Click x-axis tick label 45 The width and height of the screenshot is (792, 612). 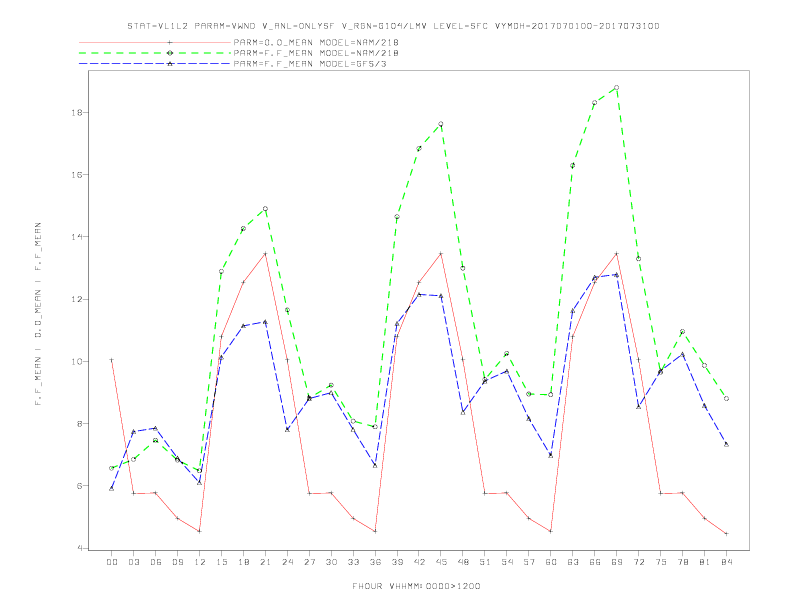click(x=441, y=562)
